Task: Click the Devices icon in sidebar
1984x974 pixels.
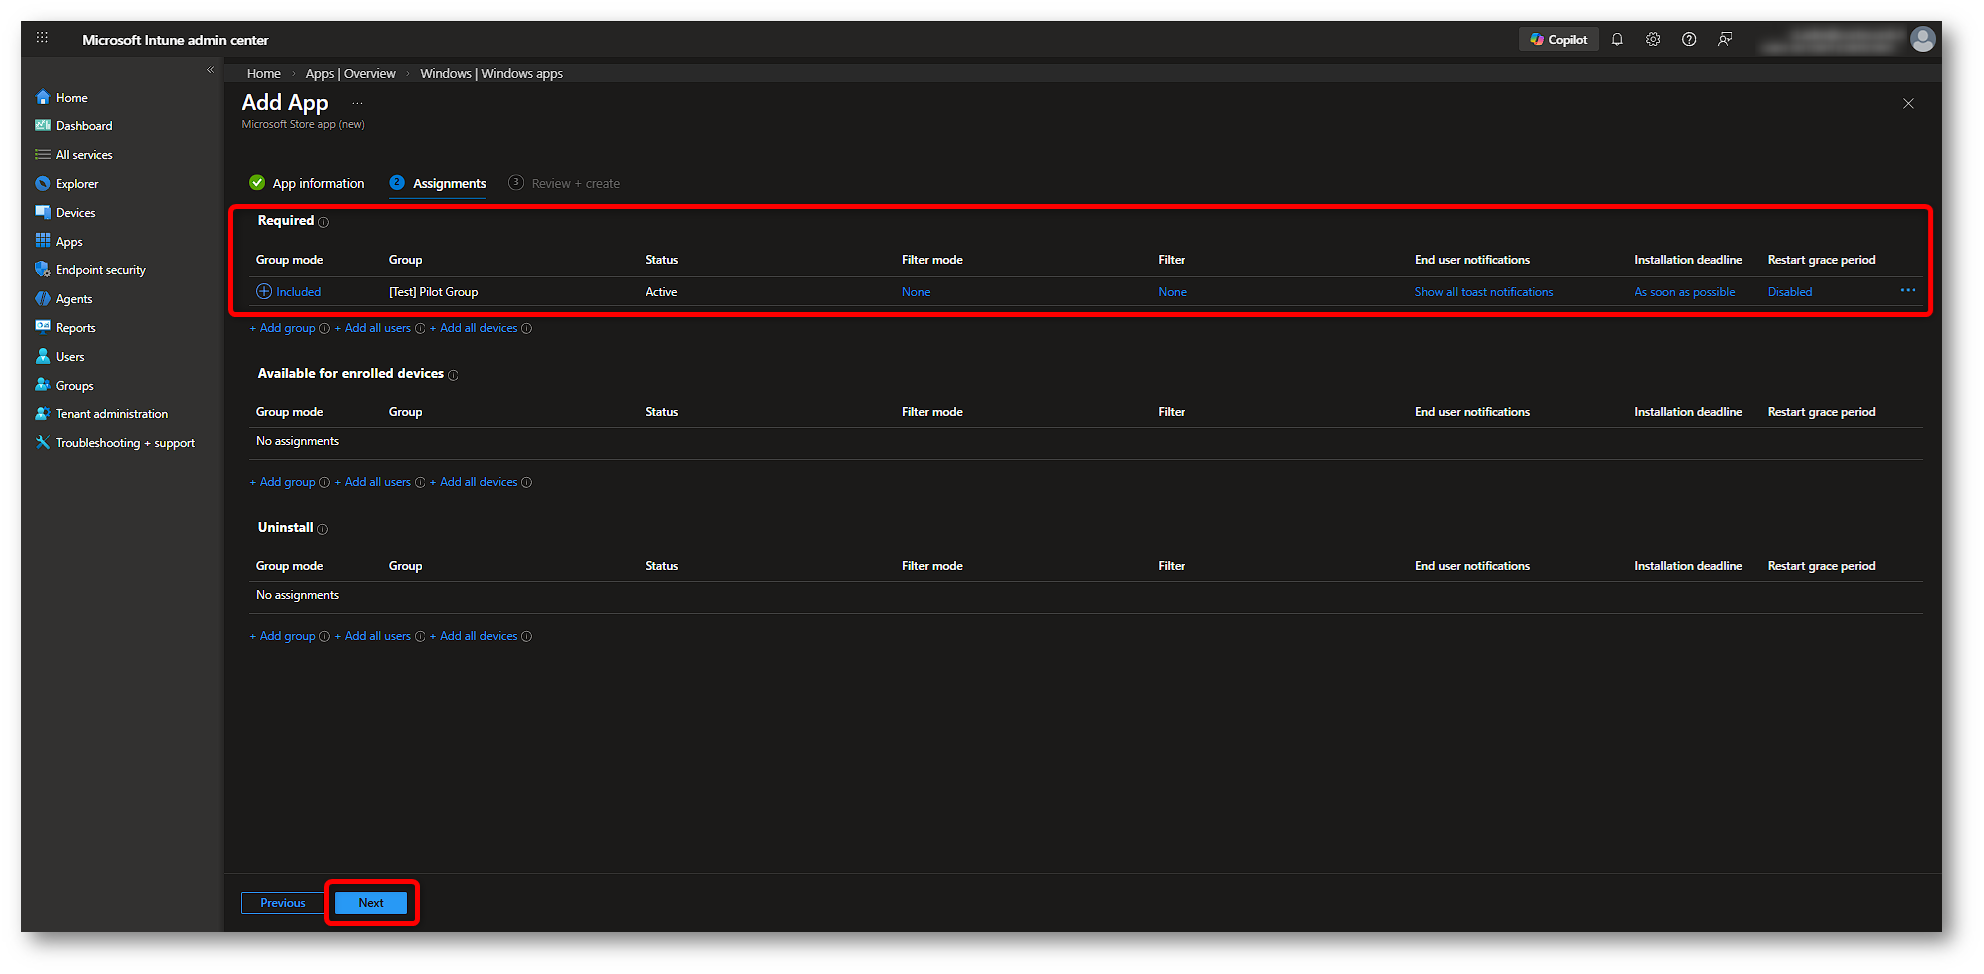Action: pos(42,213)
